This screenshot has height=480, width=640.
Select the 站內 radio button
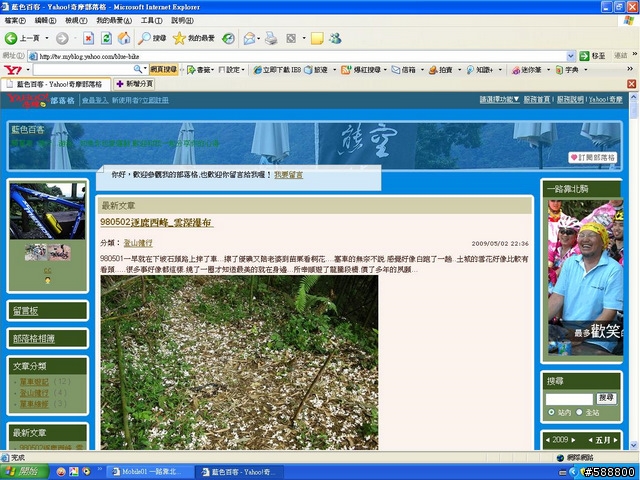[x=551, y=412]
